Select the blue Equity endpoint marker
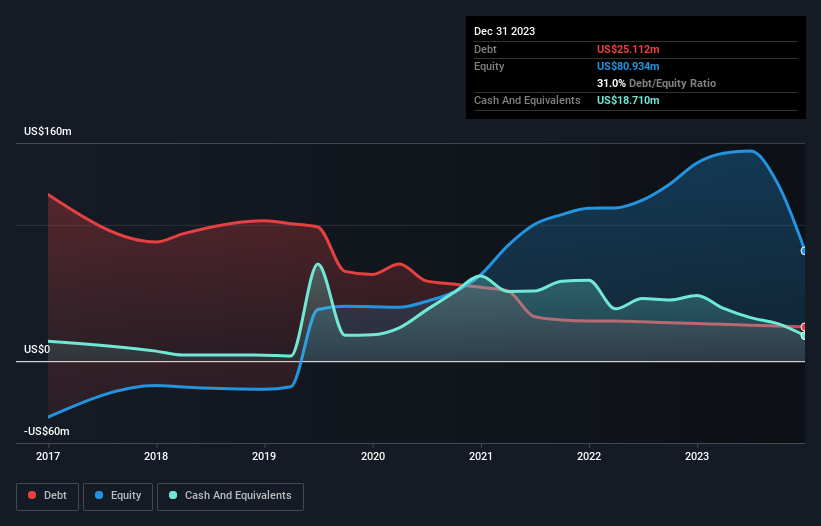 point(804,251)
